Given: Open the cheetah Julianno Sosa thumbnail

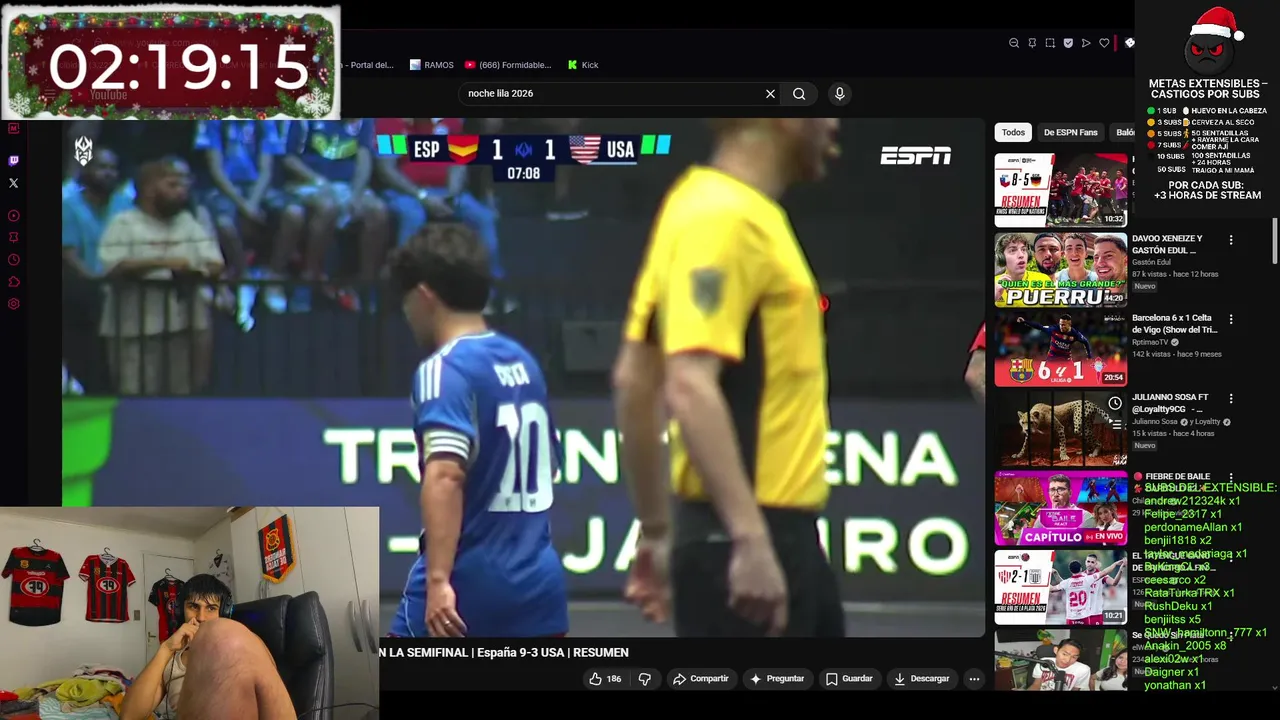Looking at the screenshot, I should 1060,428.
